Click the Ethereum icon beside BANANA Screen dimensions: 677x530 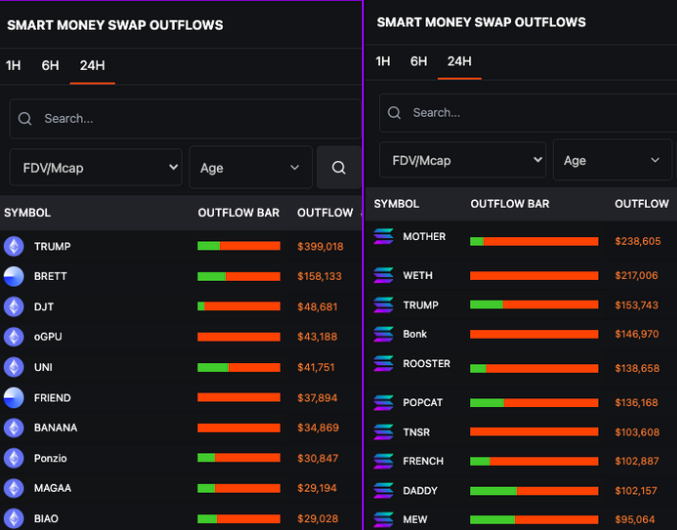point(14,428)
